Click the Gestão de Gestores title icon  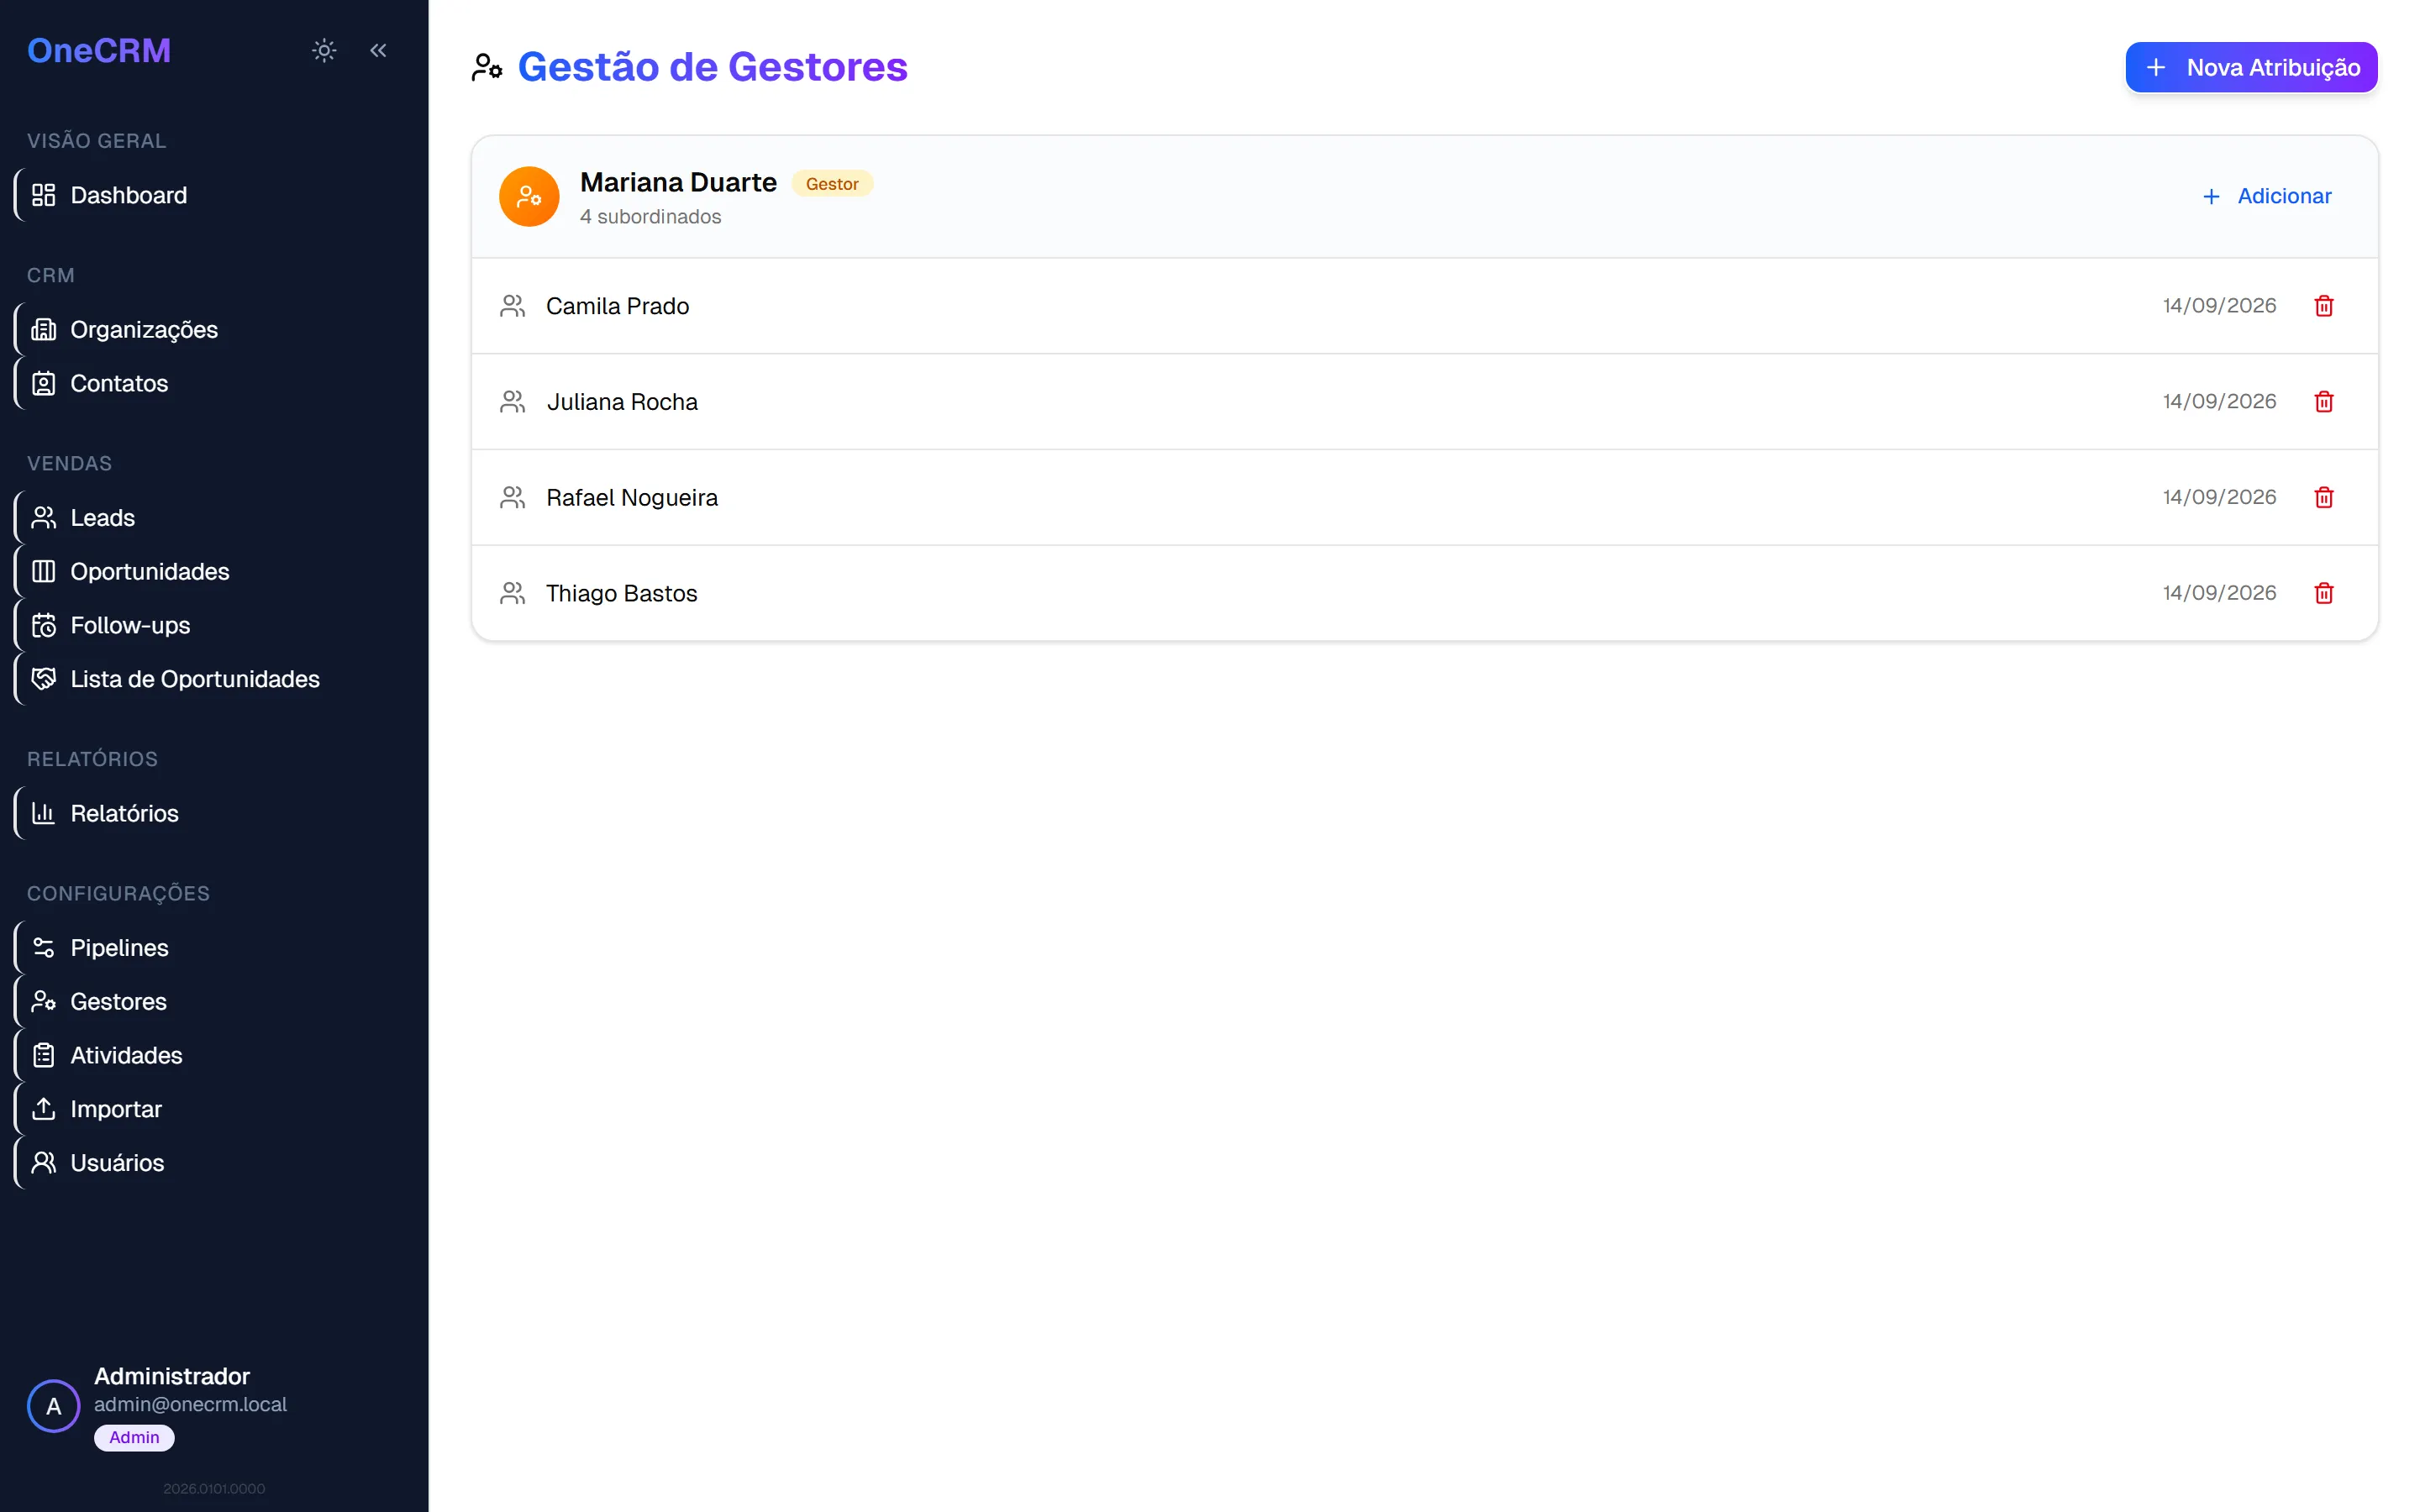[x=487, y=67]
